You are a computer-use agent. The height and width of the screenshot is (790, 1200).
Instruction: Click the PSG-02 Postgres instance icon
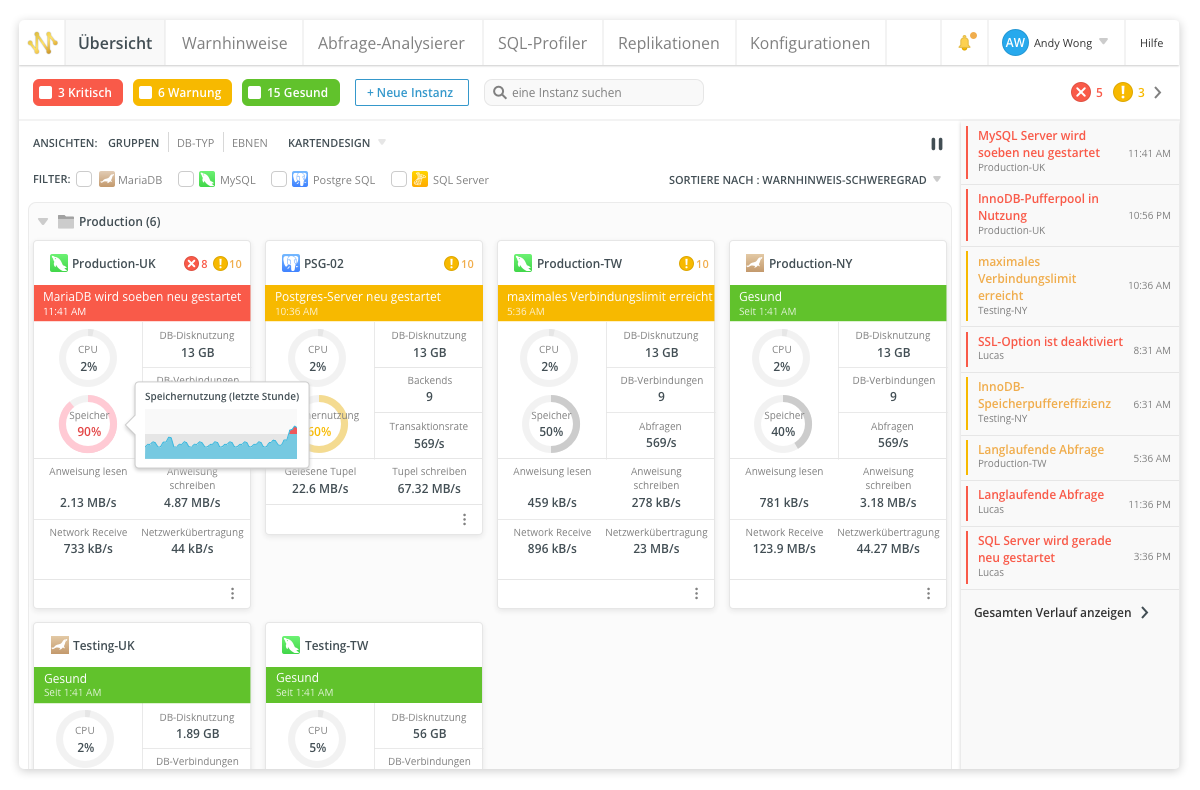(x=291, y=263)
